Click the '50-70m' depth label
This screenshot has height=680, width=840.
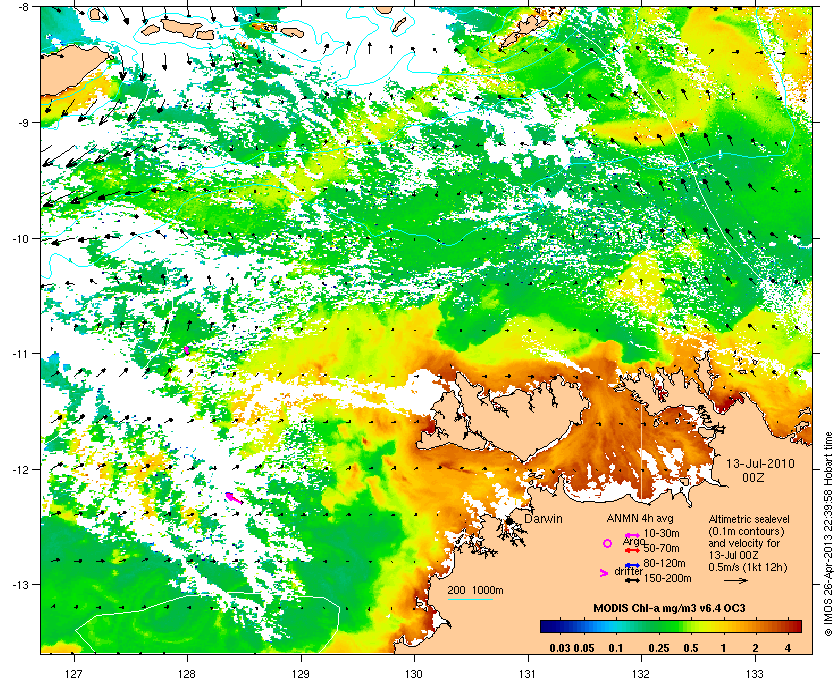(661, 549)
